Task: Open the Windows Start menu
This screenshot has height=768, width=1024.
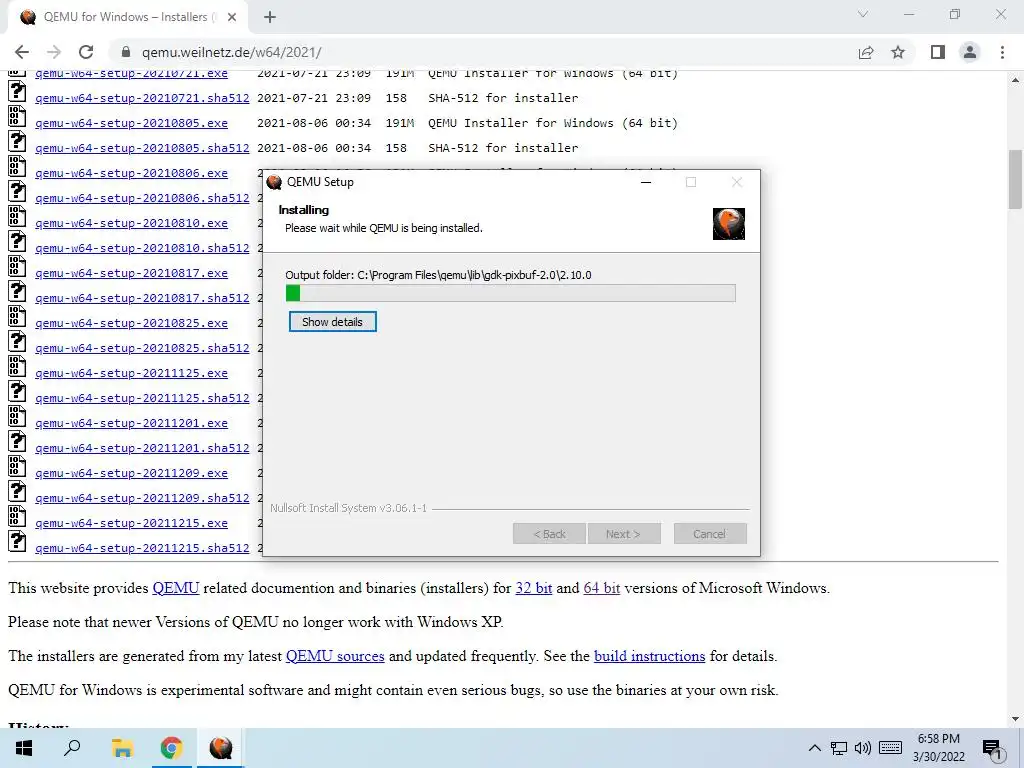Action: point(24,748)
